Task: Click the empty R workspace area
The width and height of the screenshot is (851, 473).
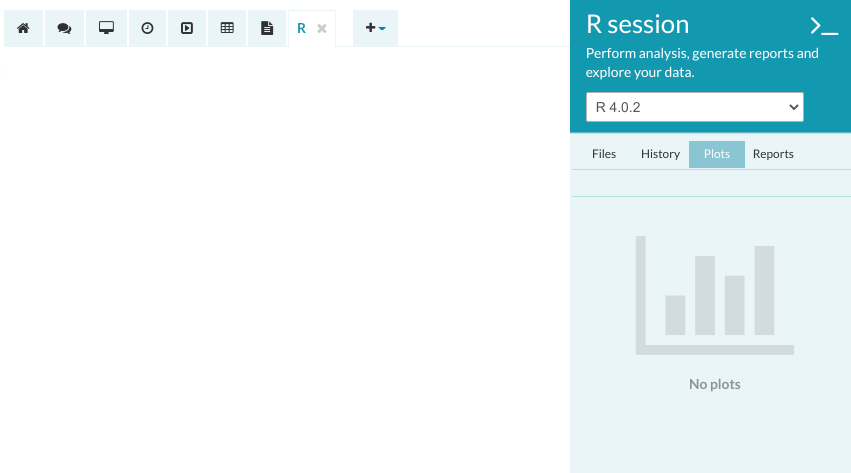Action: 285,260
